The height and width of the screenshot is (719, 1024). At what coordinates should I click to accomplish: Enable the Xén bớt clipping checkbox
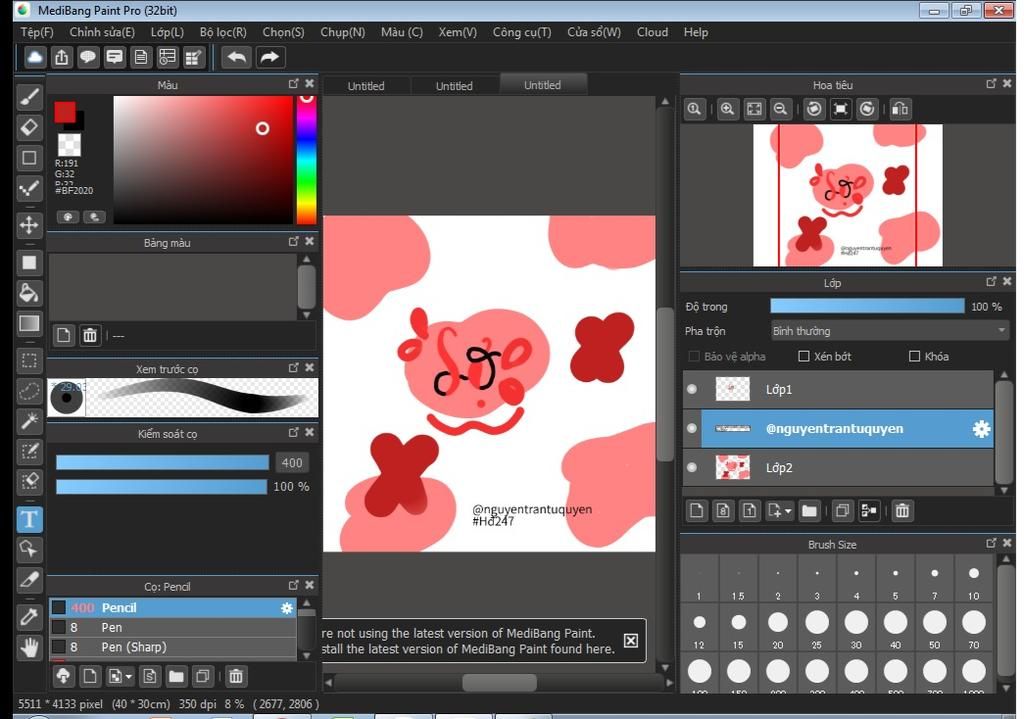(x=804, y=357)
